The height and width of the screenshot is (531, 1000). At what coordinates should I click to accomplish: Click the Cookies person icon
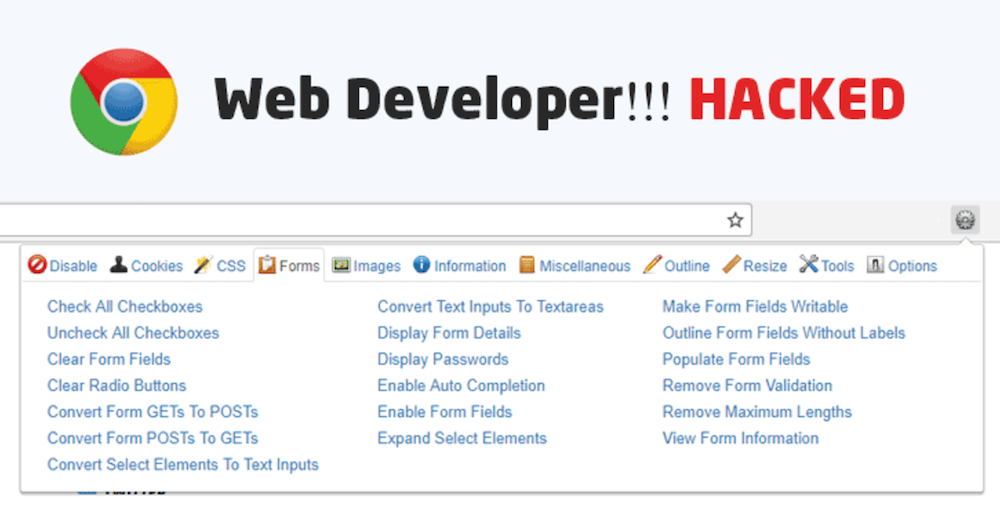click(x=118, y=265)
